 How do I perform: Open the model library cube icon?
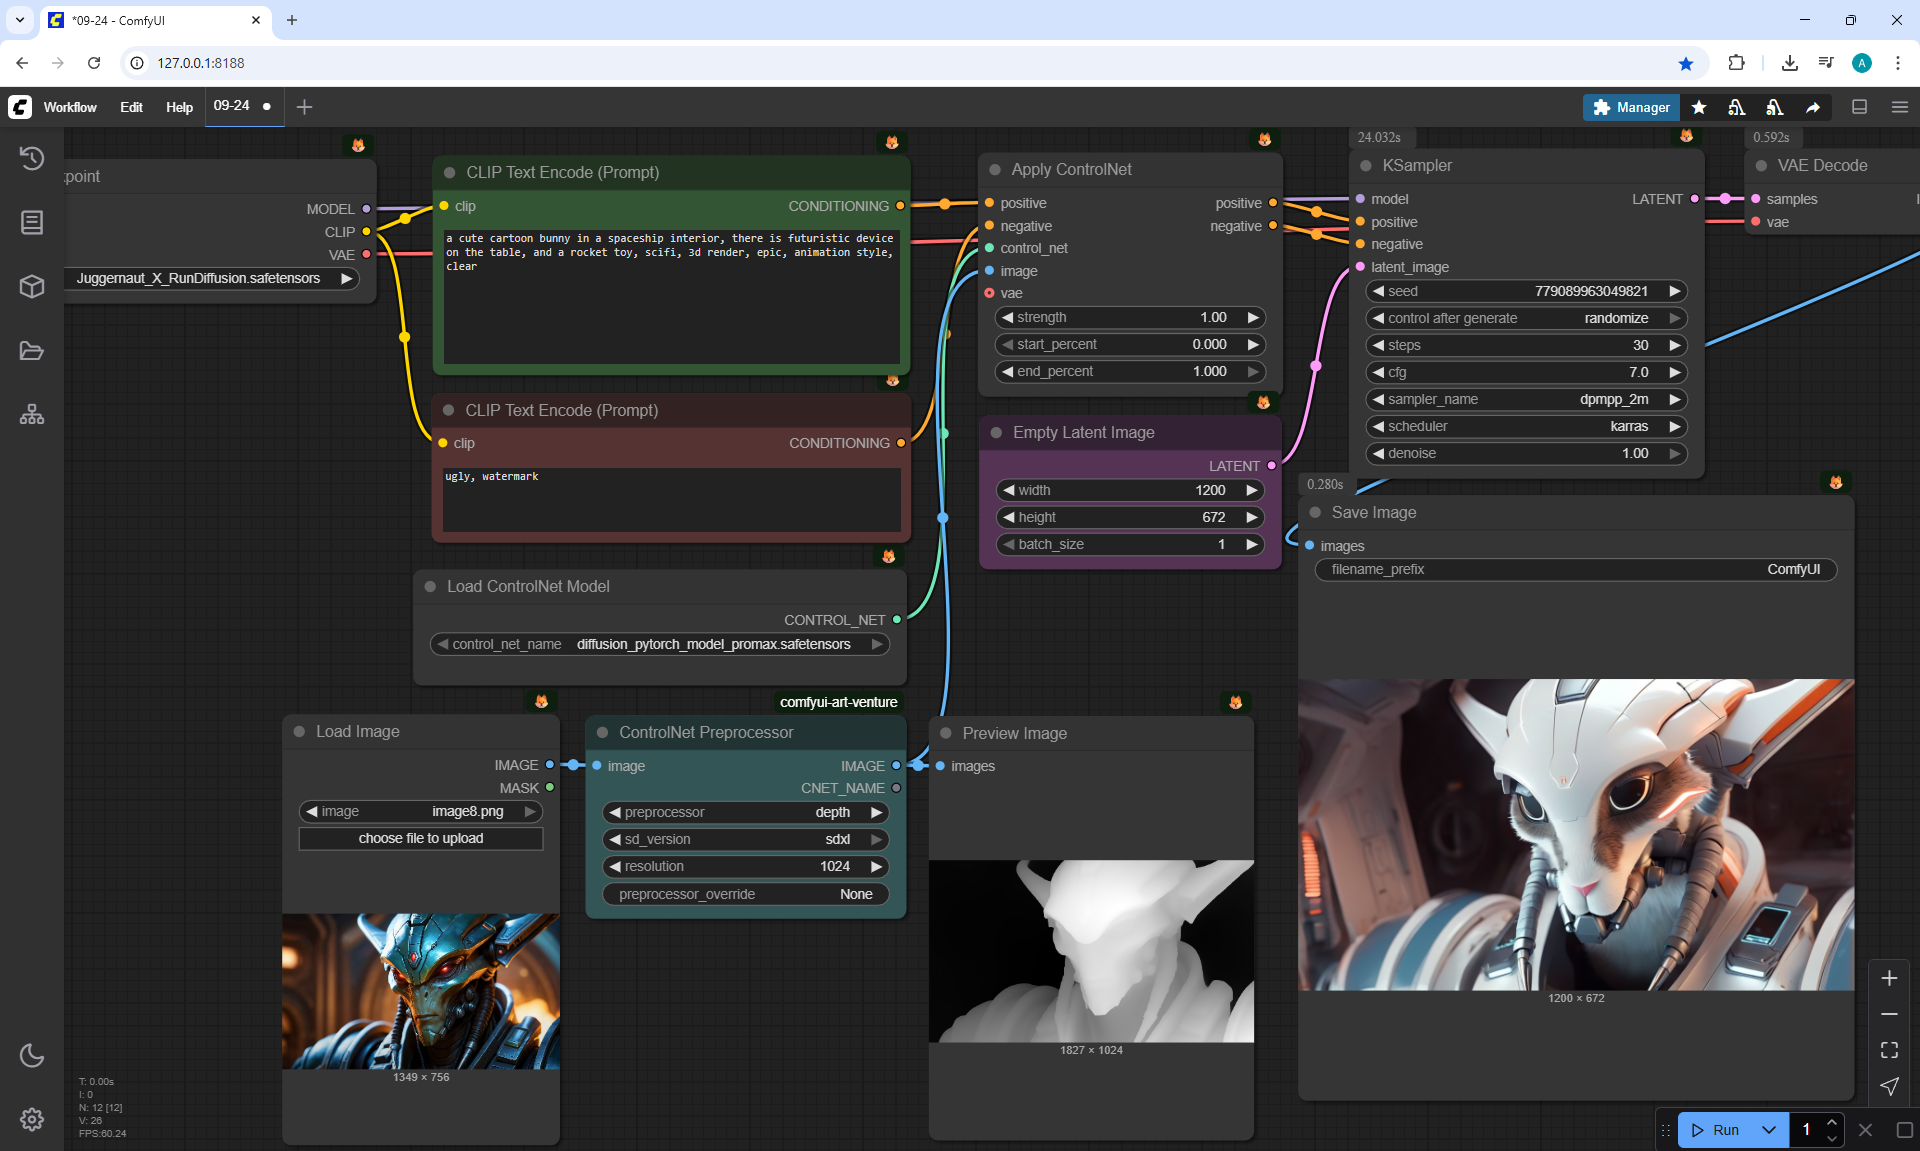32,287
